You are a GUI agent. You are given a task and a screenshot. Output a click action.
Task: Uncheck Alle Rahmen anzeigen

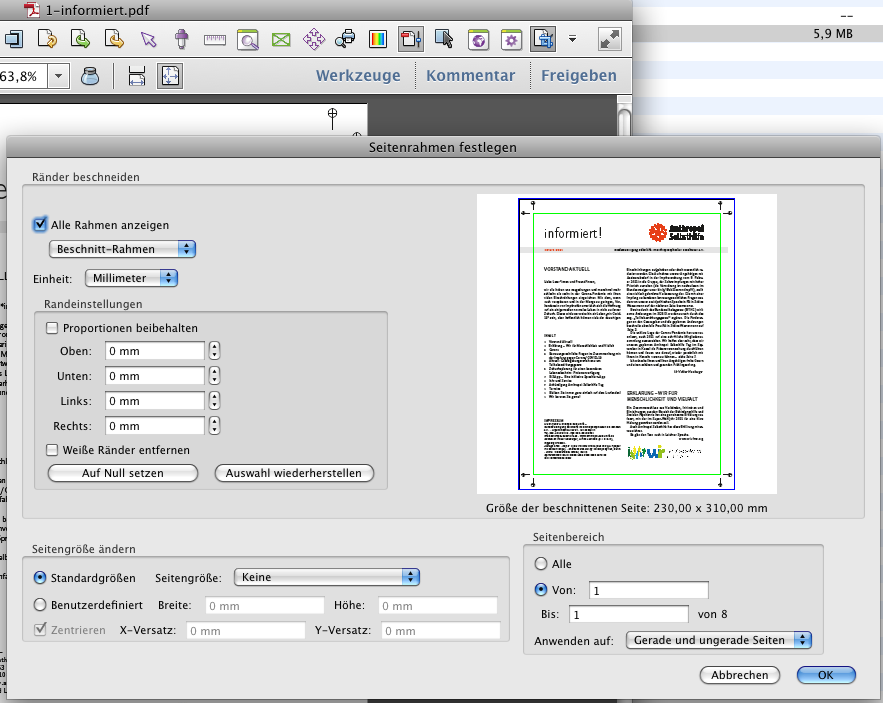click(40, 224)
